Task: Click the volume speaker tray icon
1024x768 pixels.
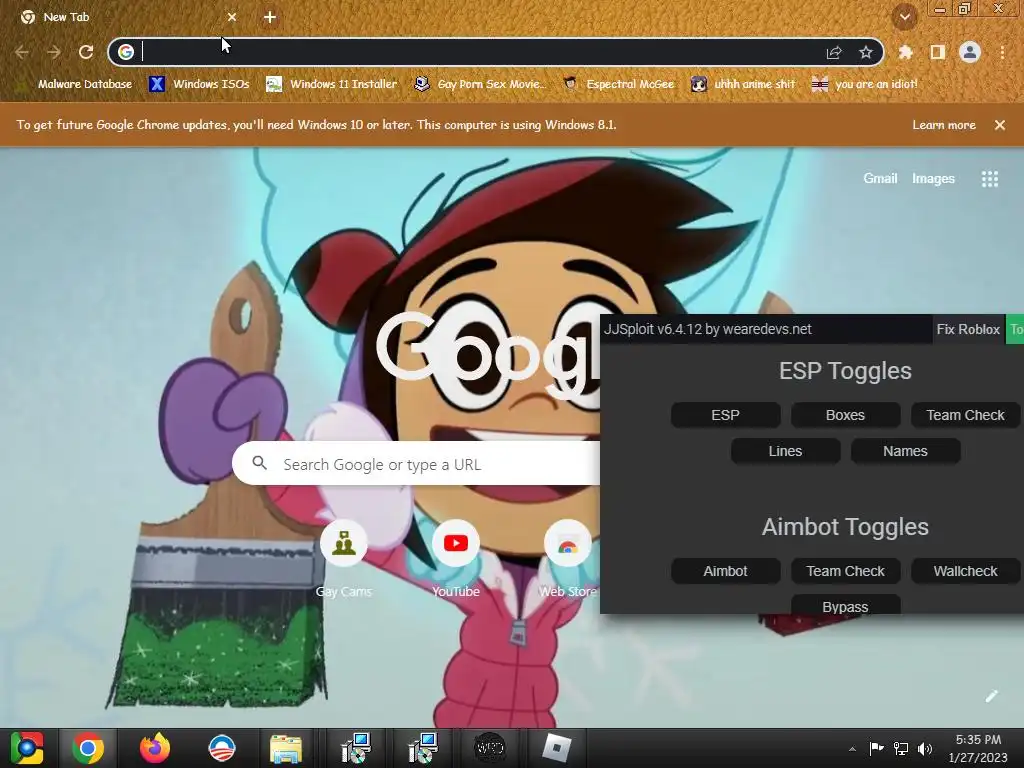Action: click(x=925, y=748)
